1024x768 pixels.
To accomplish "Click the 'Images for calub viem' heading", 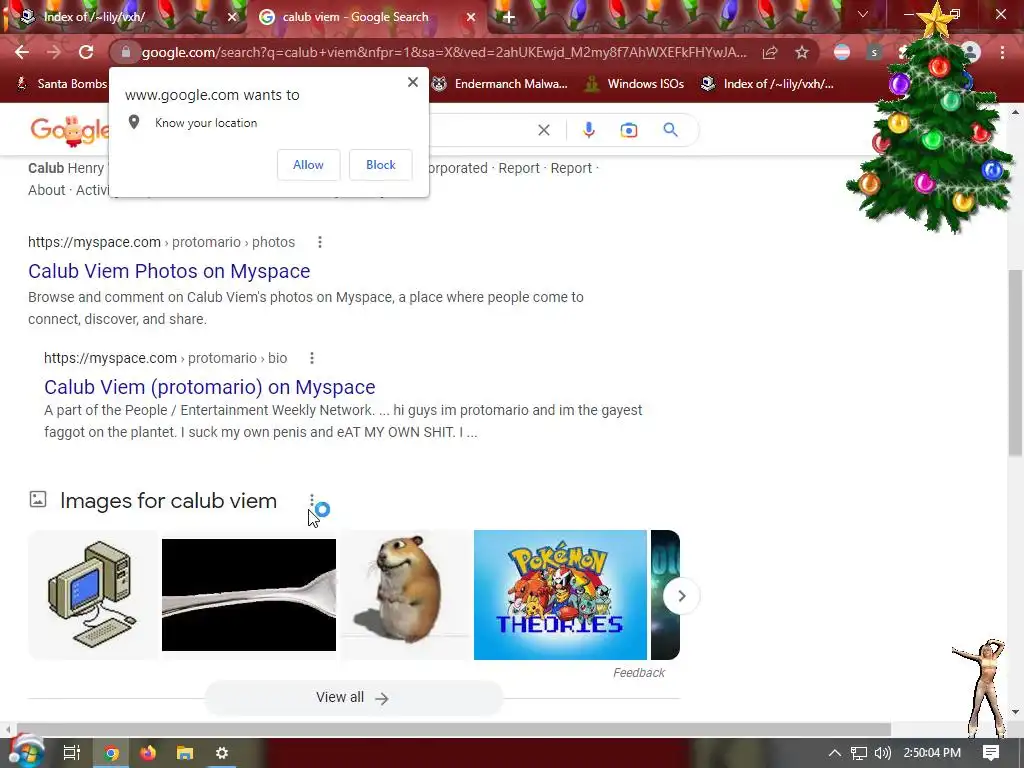I will coord(168,501).
